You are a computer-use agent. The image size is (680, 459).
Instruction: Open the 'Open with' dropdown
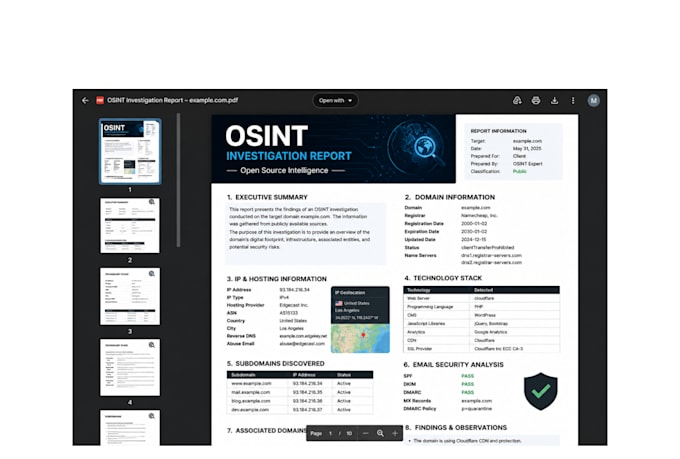point(335,101)
